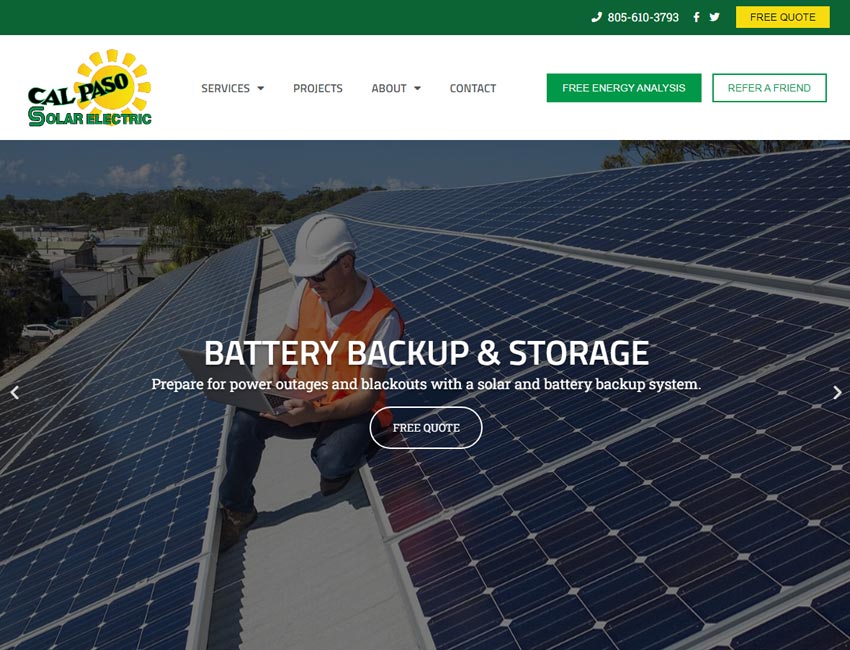
Task: Request a Free Energy Analysis
Action: click(623, 88)
